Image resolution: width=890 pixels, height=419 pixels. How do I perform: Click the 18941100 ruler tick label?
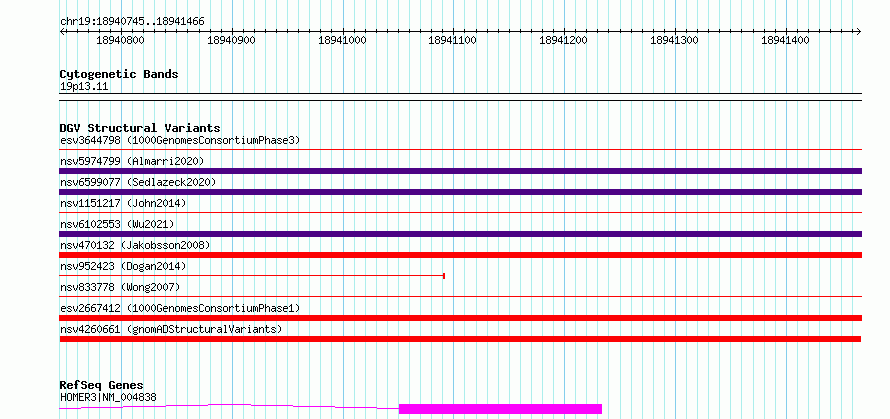(x=452, y=40)
